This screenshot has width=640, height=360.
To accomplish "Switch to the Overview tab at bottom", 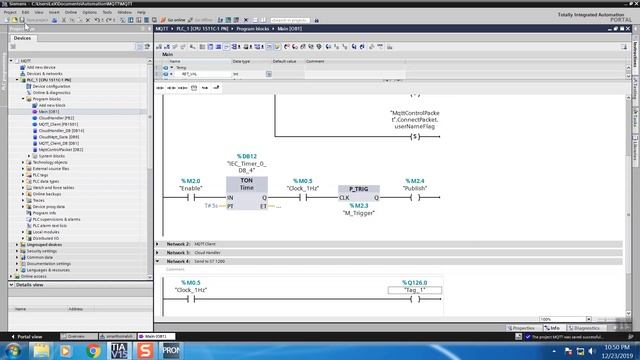I will [x=79, y=337].
